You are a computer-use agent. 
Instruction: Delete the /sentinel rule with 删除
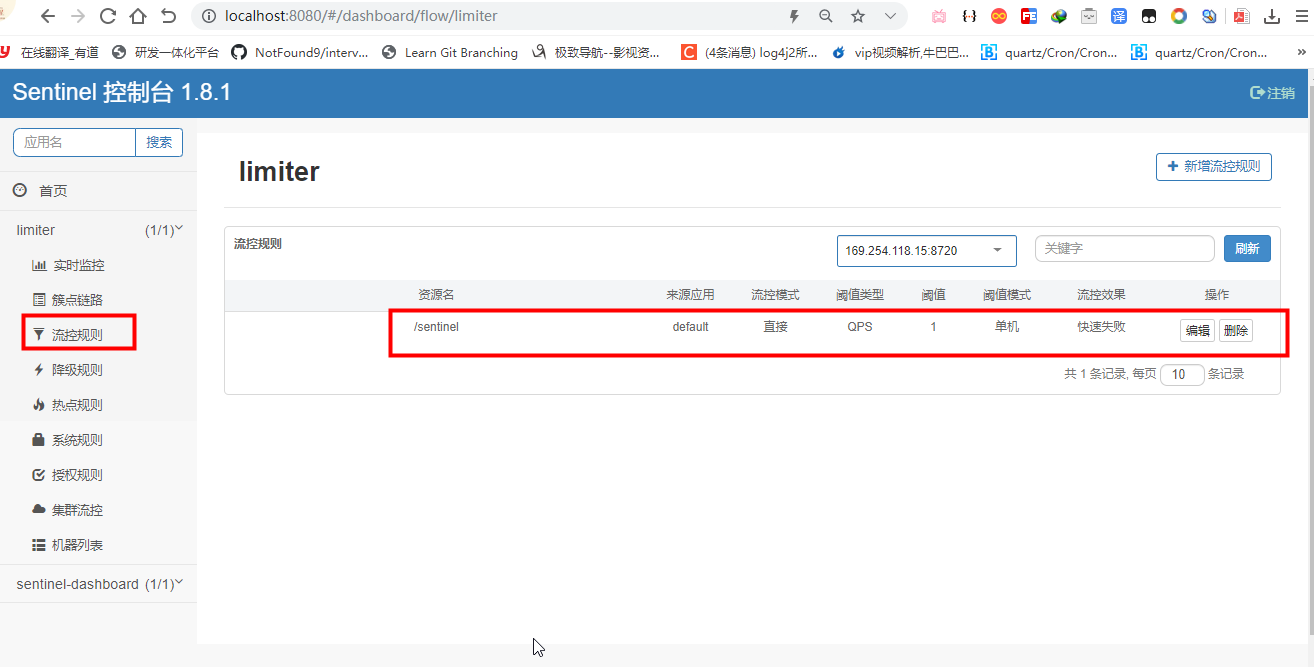tap(1235, 331)
